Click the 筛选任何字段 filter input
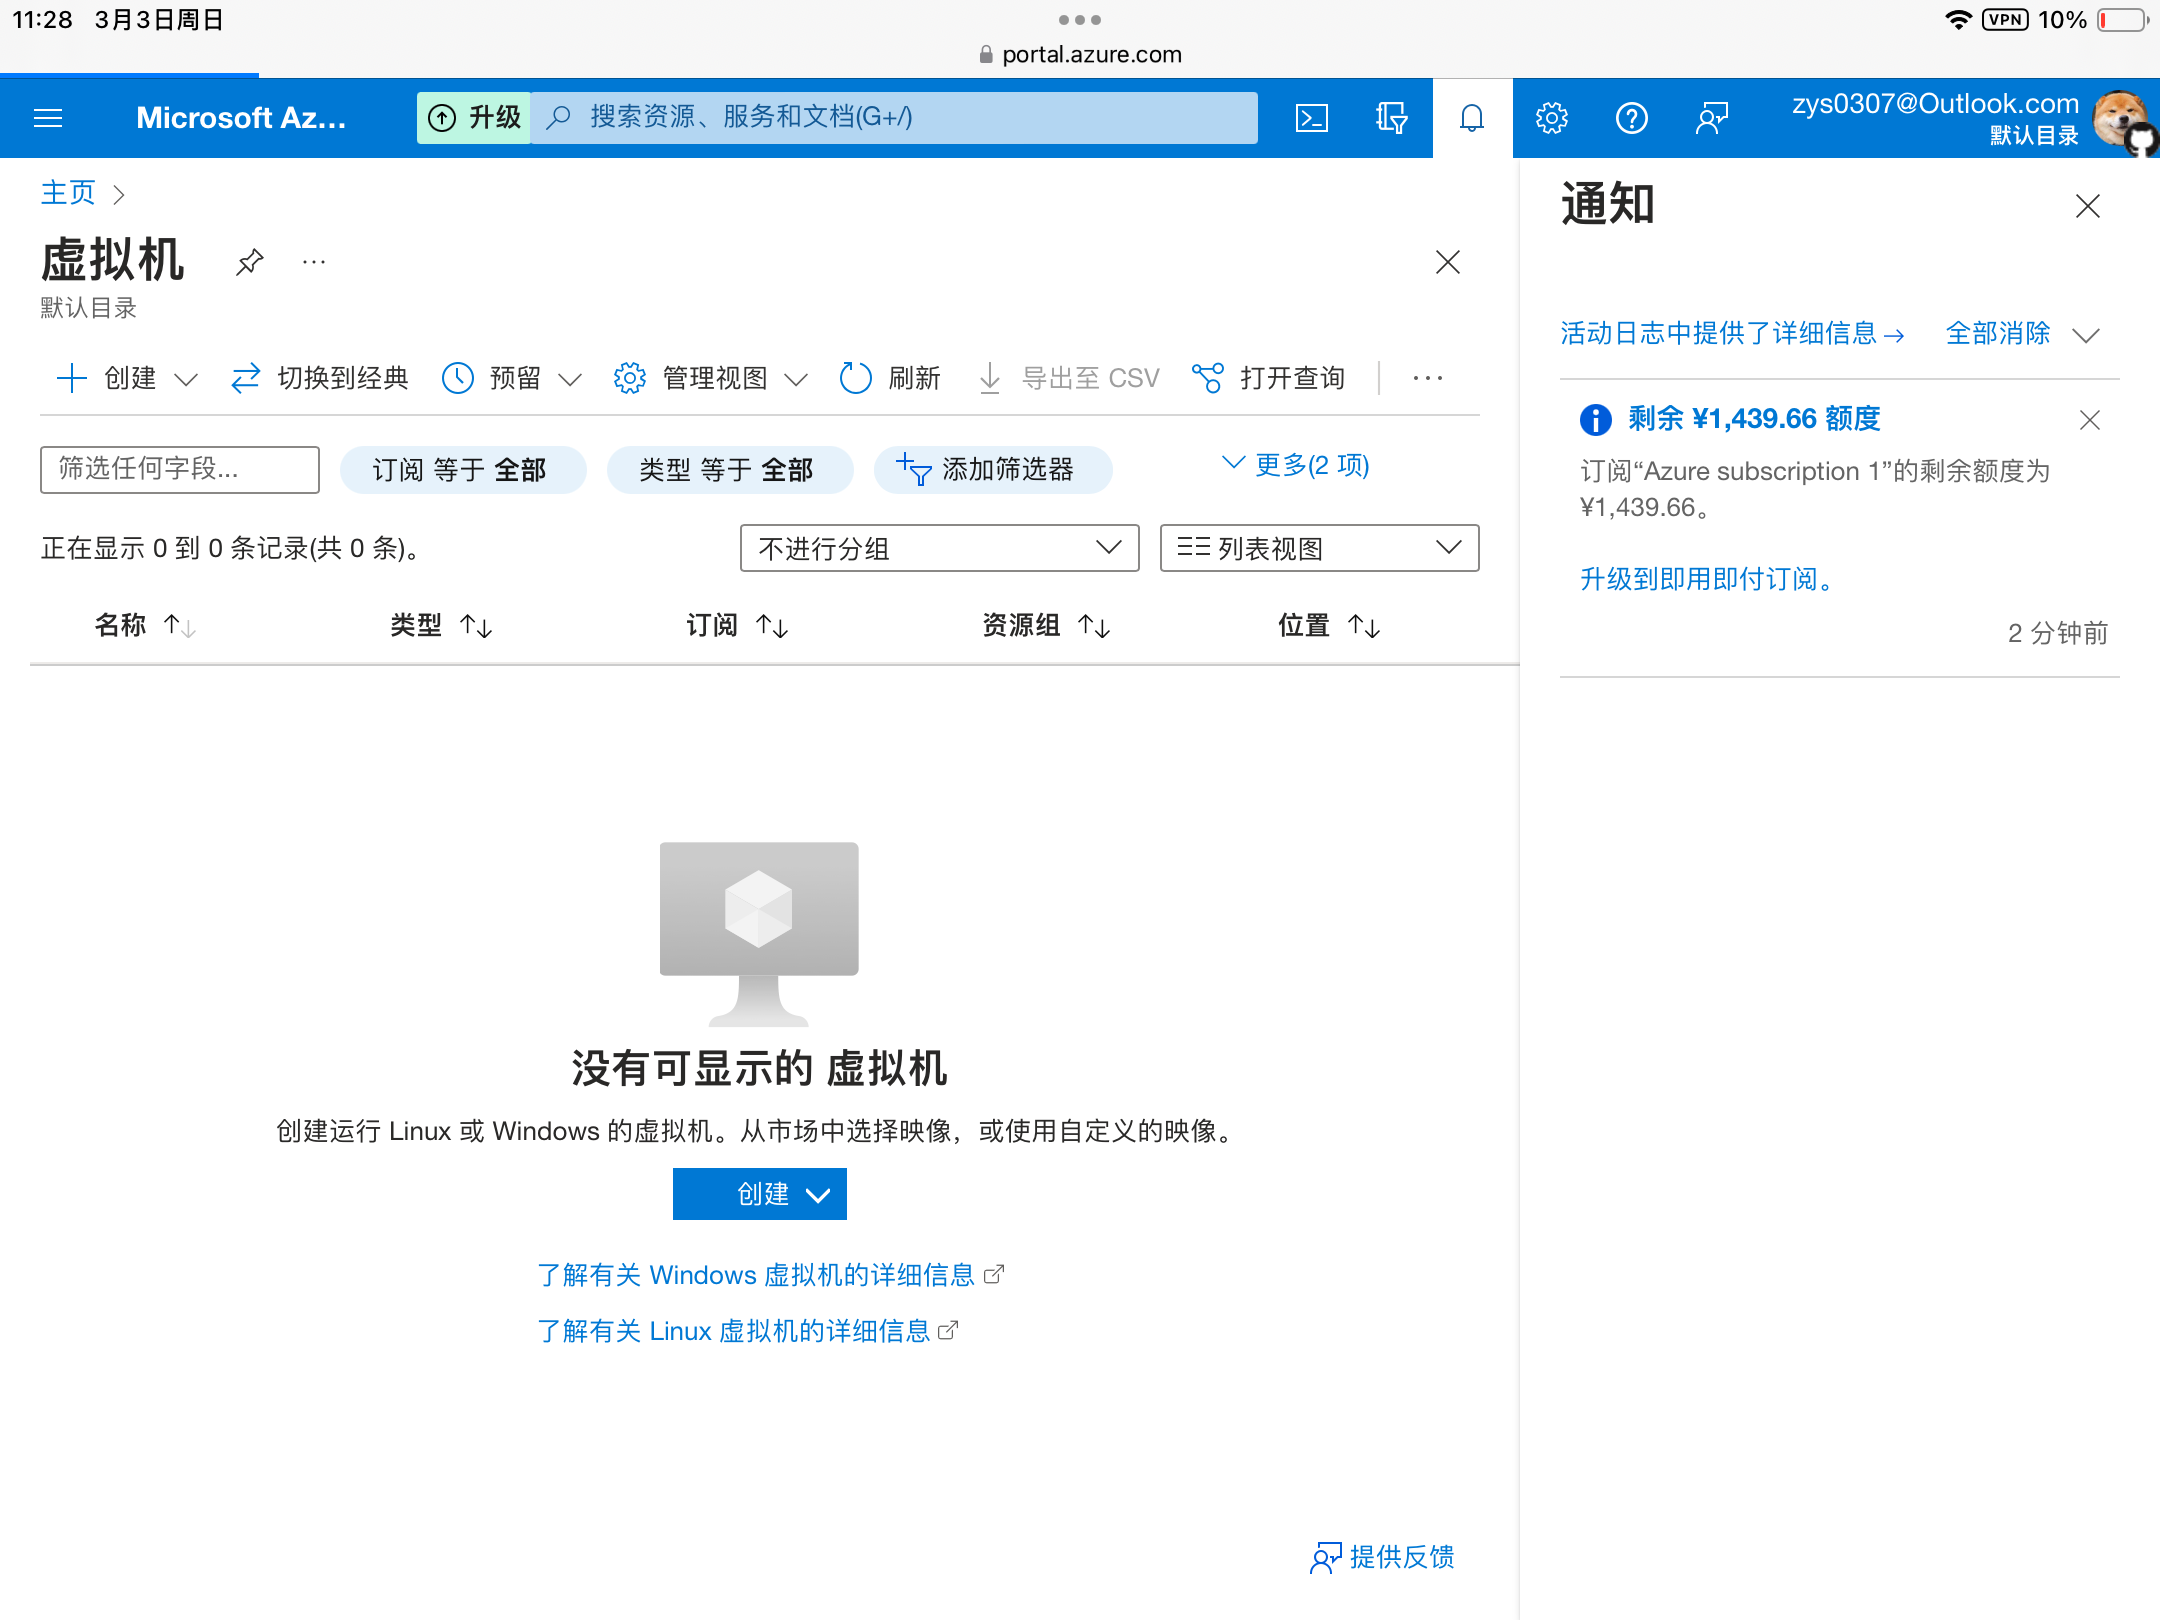This screenshot has height=1620, width=2160. [180, 469]
